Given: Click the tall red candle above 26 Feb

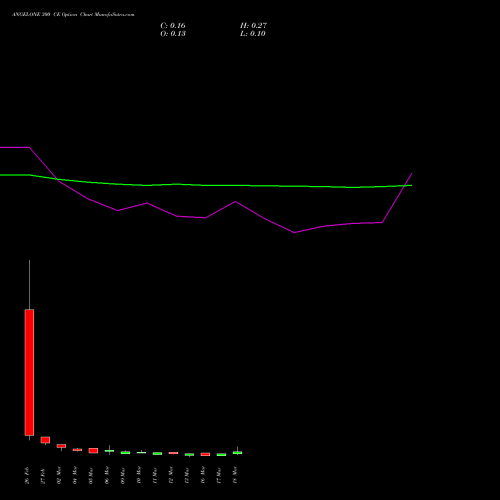Looking at the screenshot, I should pos(29,372).
